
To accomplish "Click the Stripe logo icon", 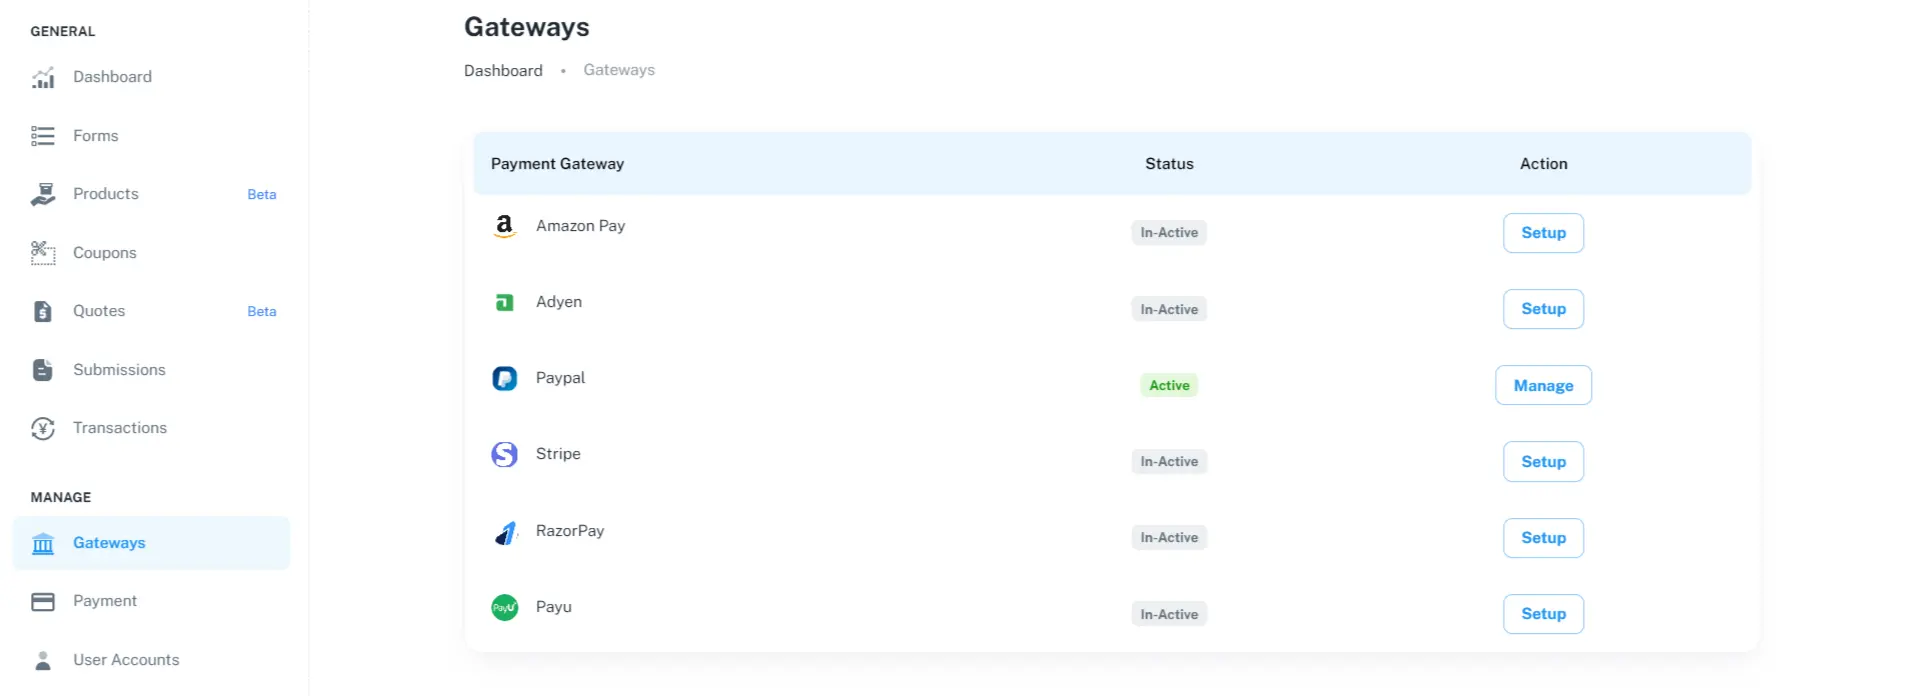I will (x=504, y=455).
